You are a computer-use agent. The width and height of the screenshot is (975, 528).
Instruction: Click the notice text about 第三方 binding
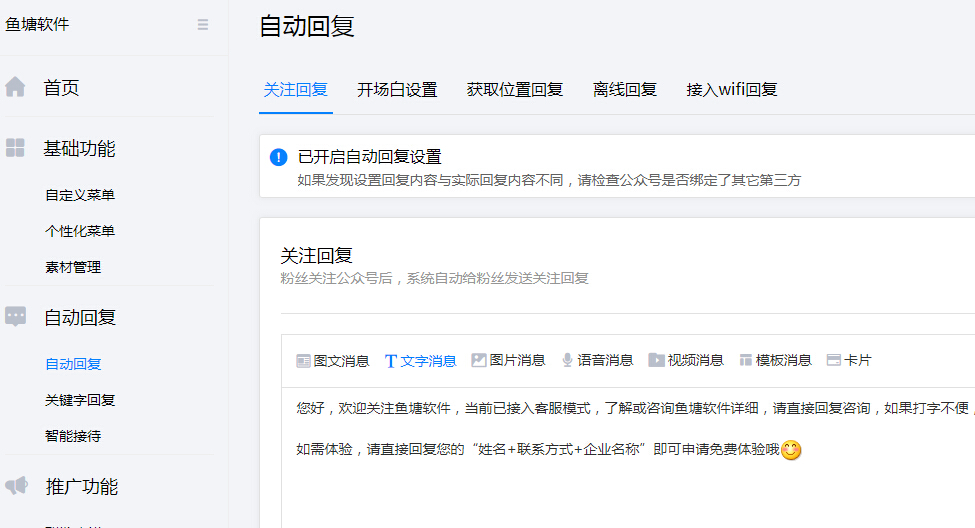point(548,180)
